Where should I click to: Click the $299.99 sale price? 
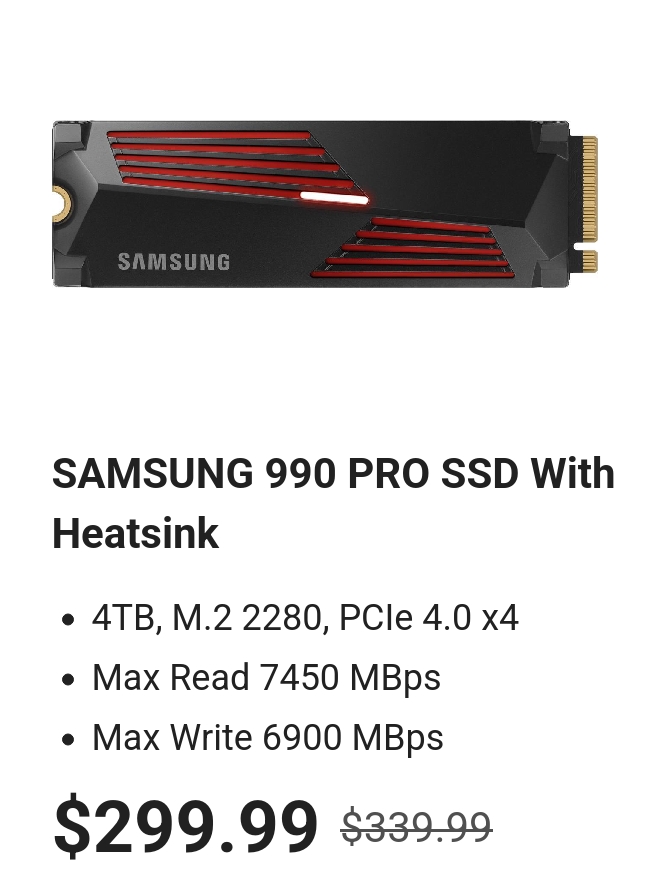(x=185, y=825)
